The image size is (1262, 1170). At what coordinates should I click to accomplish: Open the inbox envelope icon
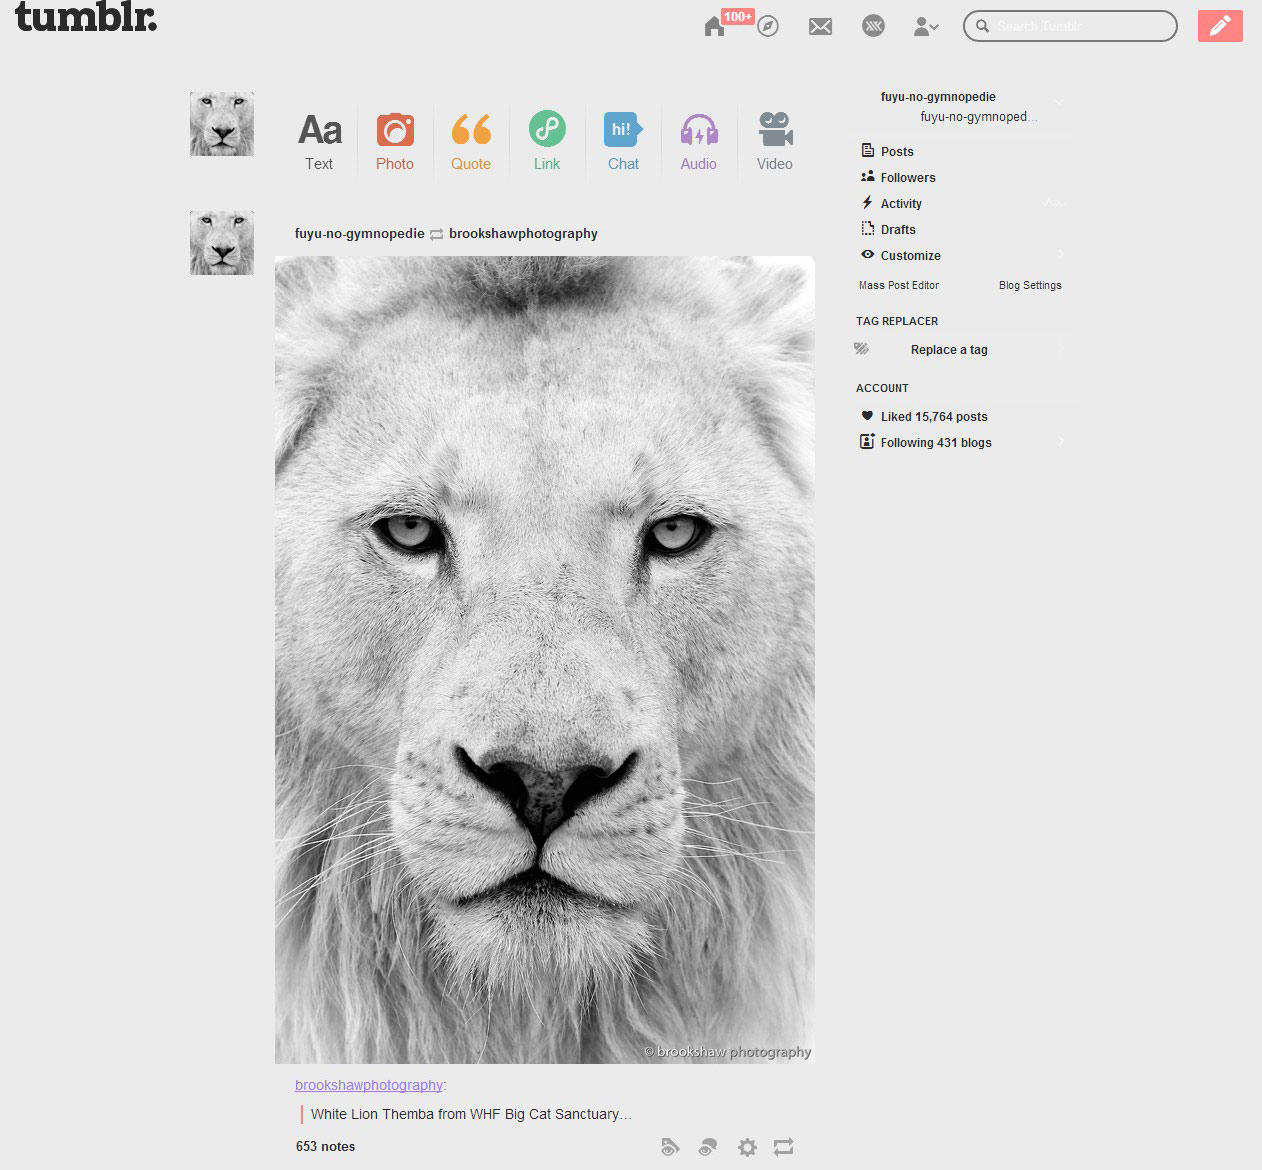pyautogui.click(x=820, y=27)
